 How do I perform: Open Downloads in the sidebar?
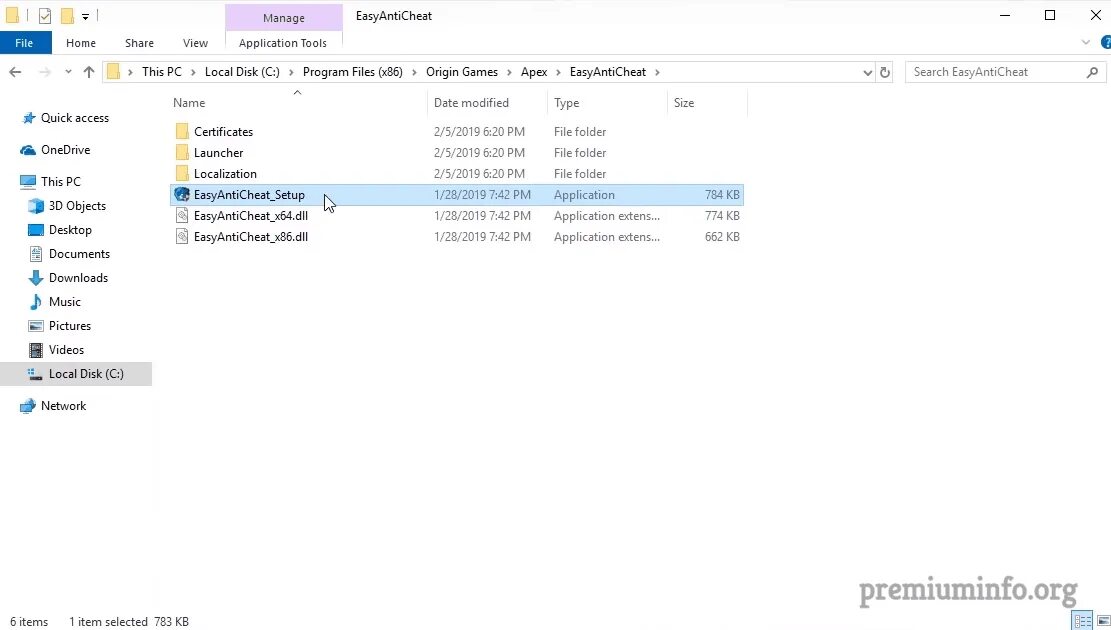(x=78, y=279)
